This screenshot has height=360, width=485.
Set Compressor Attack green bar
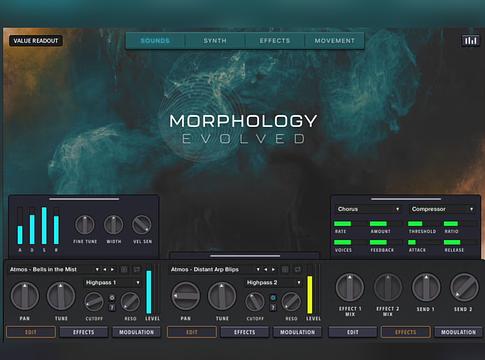[x=424, y=242]
